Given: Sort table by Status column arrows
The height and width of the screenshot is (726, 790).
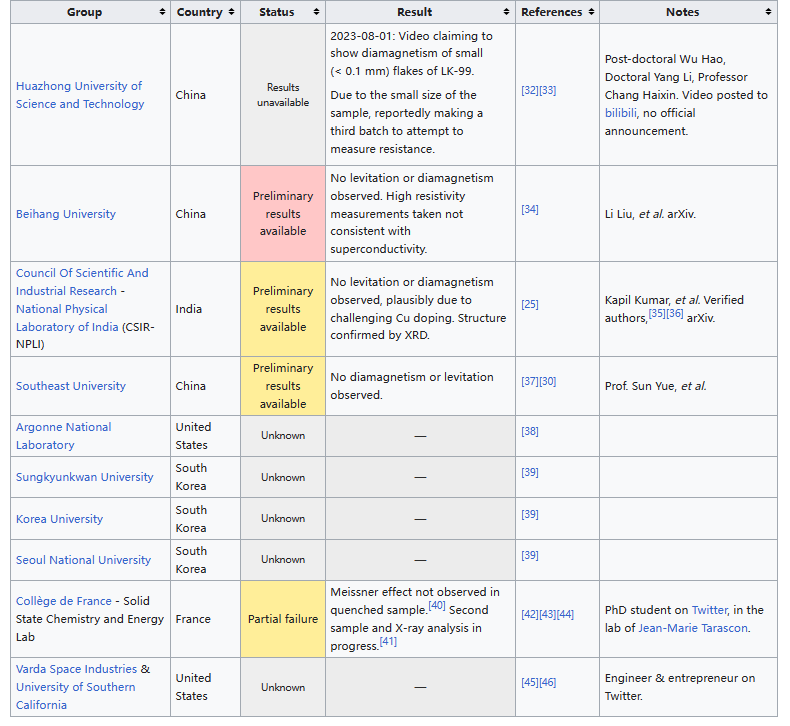Looking at the screenshot, I should [x=316, y=12].
